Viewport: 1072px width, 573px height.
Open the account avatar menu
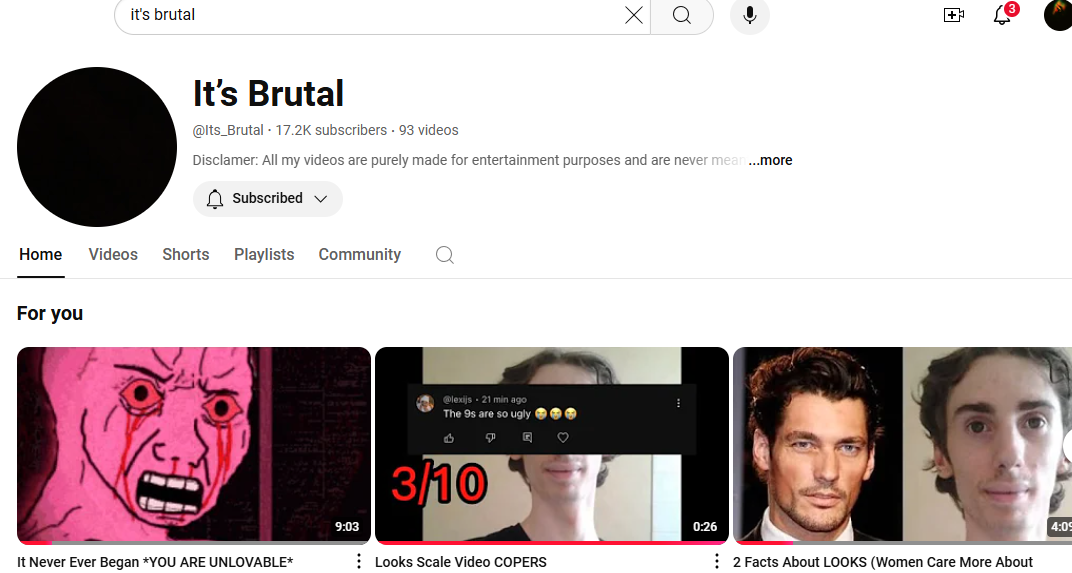pyautogui.click(x=1058, y=15)
